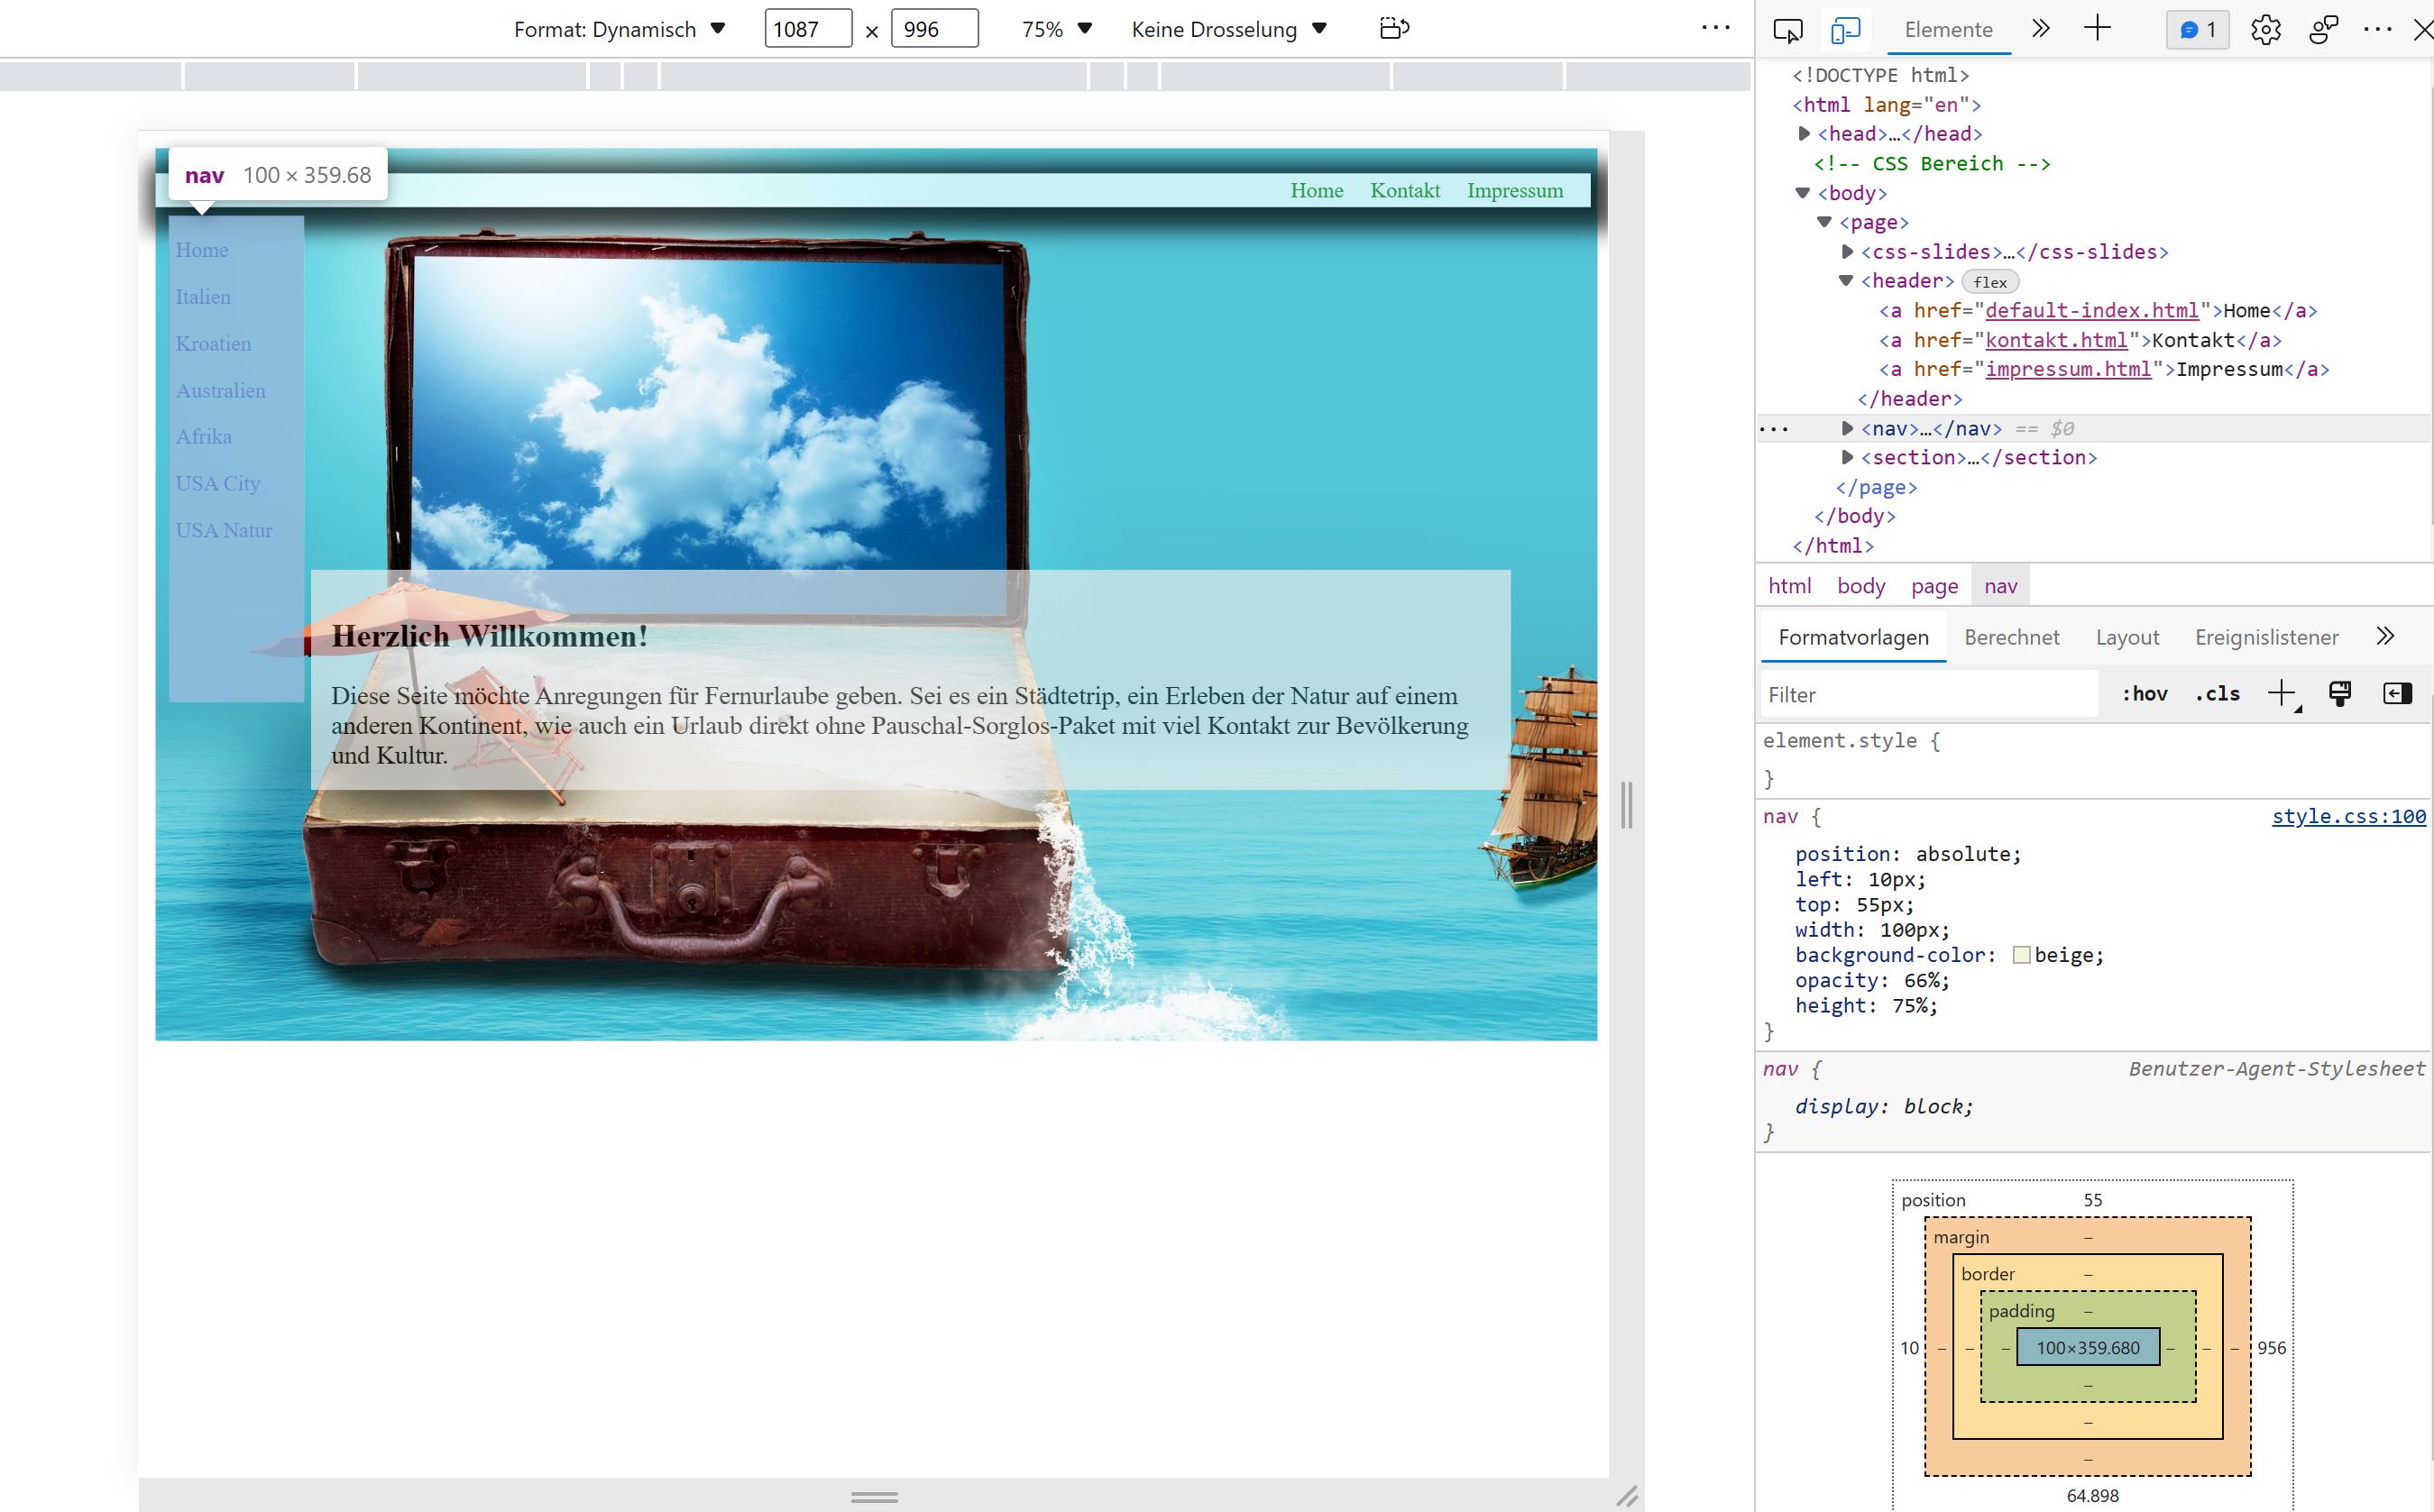The width and height of the screenshot is (2434, 1512).
Task: Activate the inspect element picker icon
Action: [x=1787, y=30]
